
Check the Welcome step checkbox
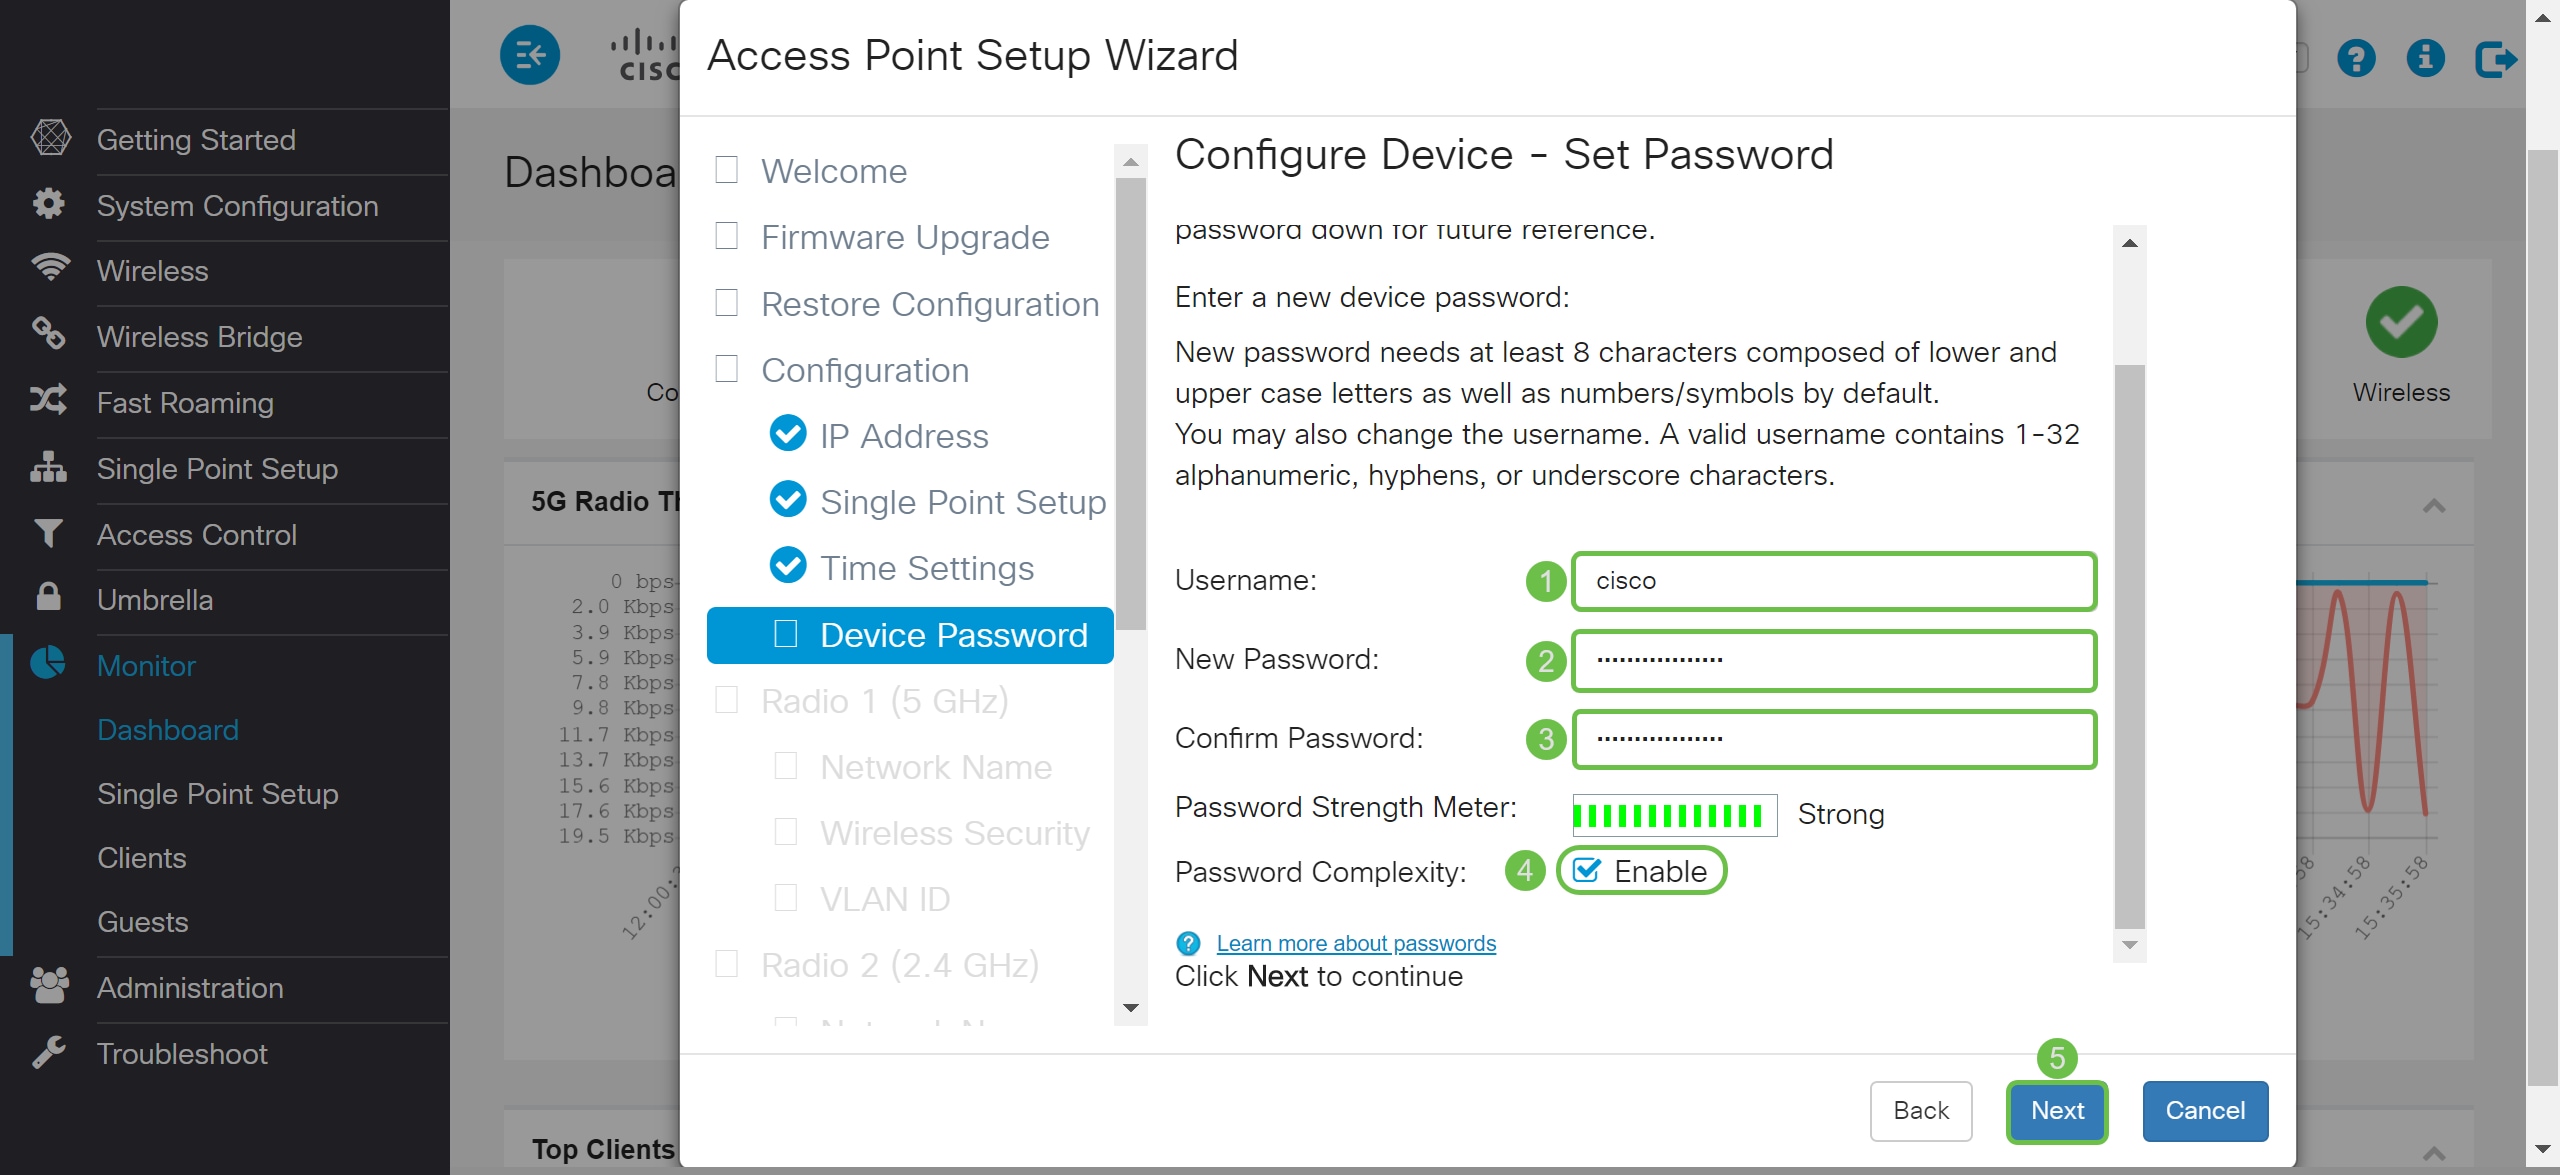pos(727,170)
